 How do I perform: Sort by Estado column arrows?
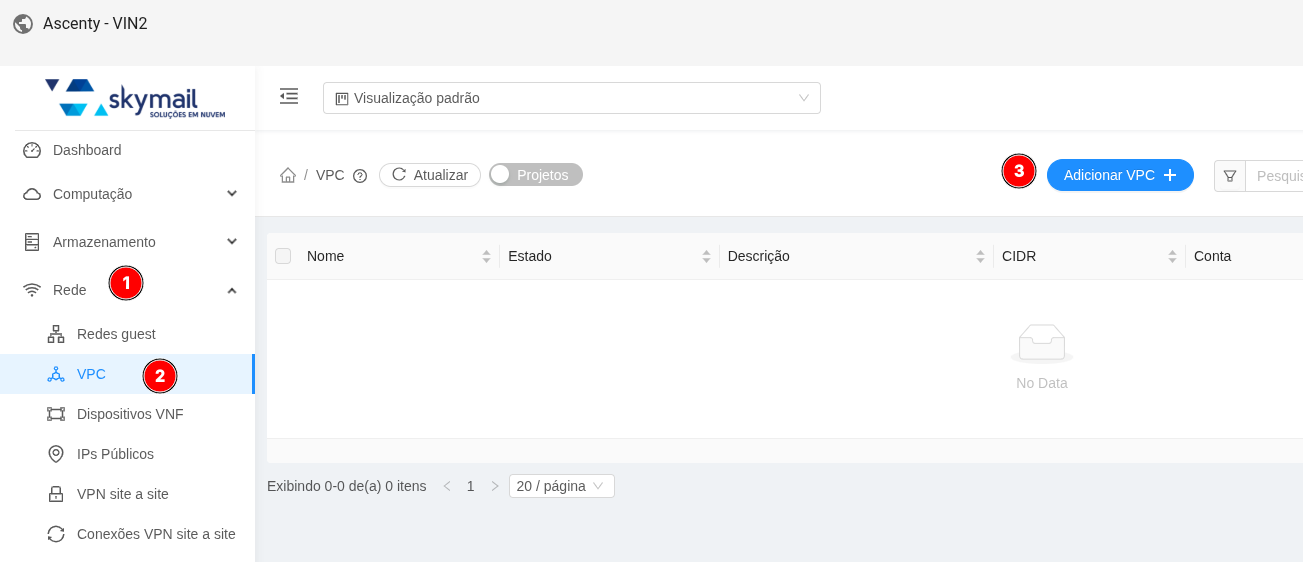706,256
